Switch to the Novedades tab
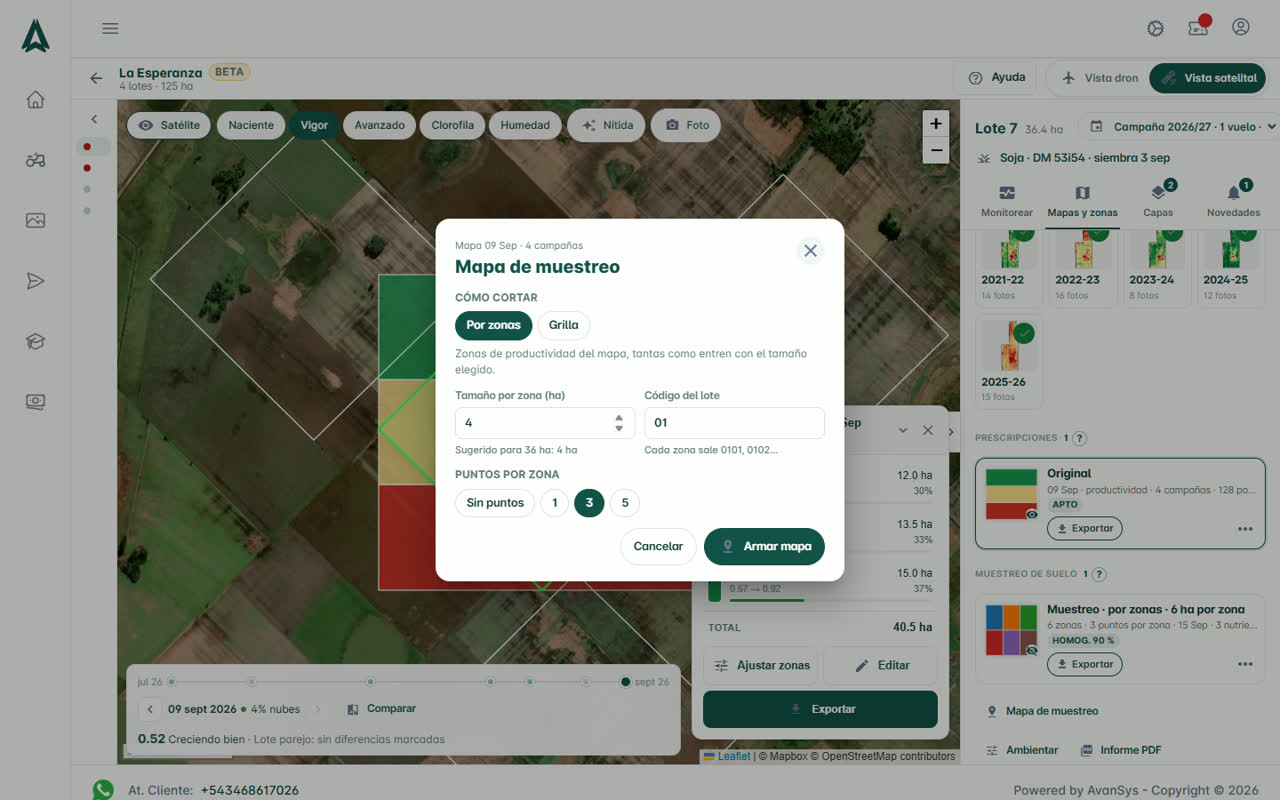 1233,199
